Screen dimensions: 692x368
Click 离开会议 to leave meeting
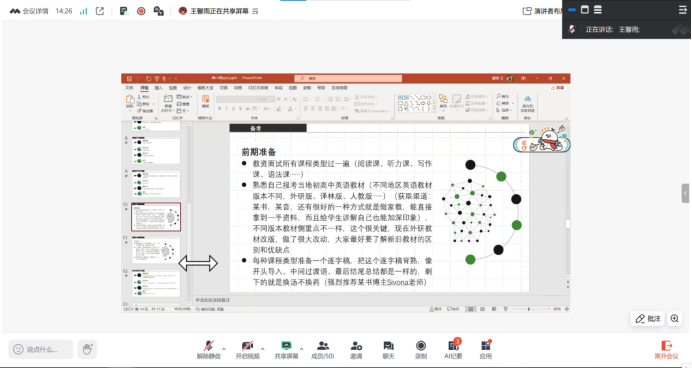[x=666, y=350]
